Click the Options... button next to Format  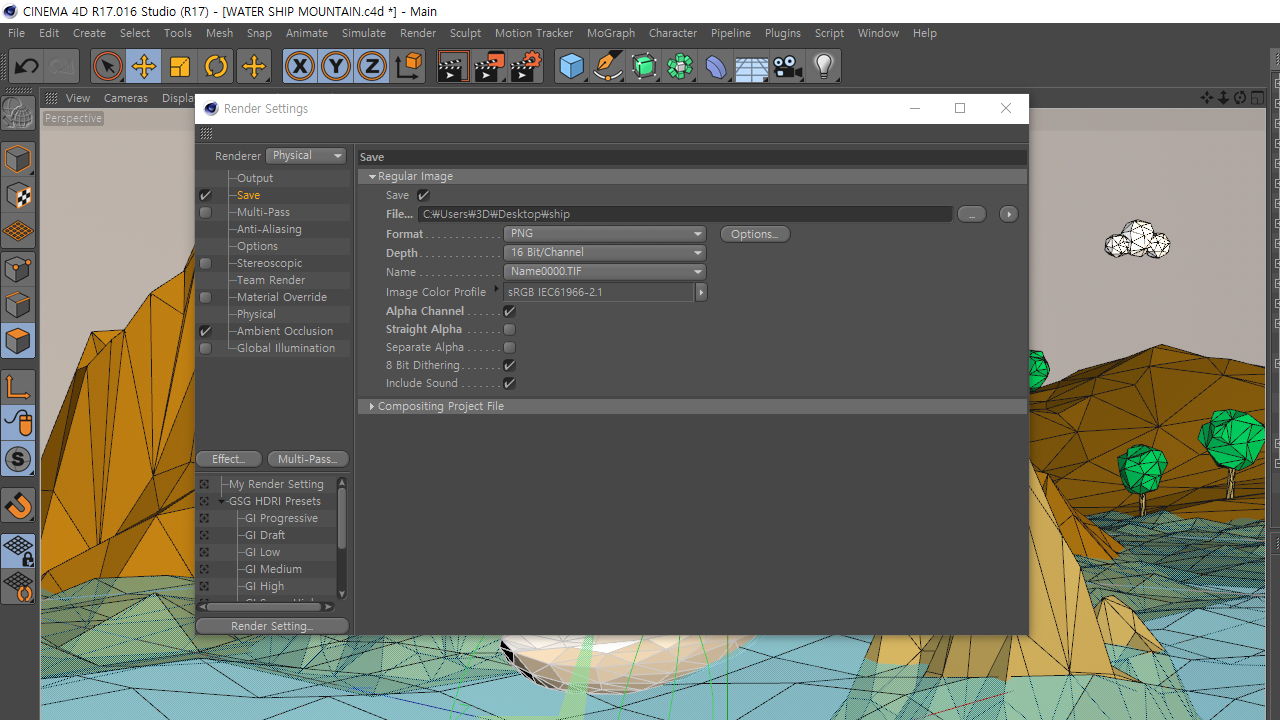click(x=755, y=234)
